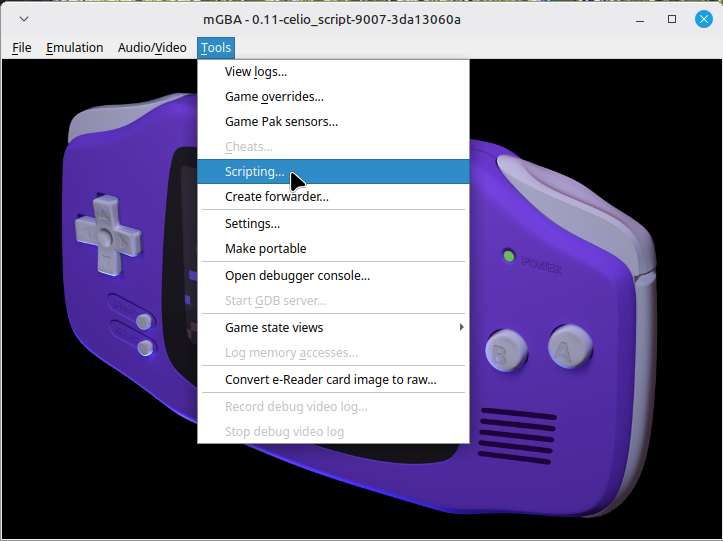The width and height of the screenshot is (723, 541).
Task: Launch the Scripting... window
Action: coord(333,172)
